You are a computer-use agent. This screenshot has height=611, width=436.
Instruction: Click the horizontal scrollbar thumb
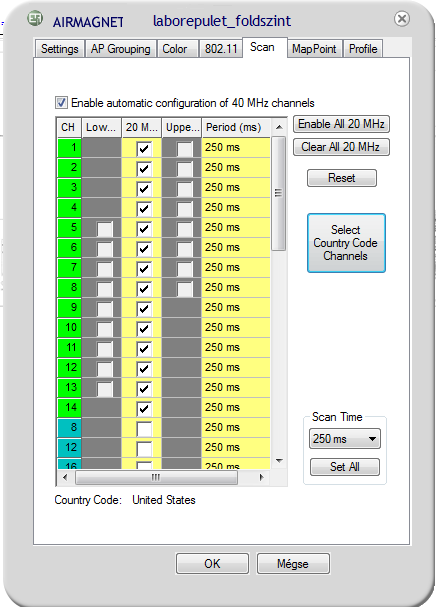point(156,477)
